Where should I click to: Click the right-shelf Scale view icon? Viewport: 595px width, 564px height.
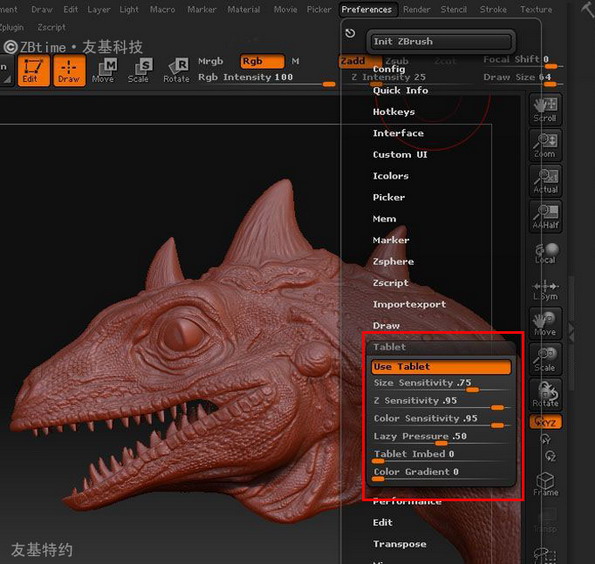545,359
